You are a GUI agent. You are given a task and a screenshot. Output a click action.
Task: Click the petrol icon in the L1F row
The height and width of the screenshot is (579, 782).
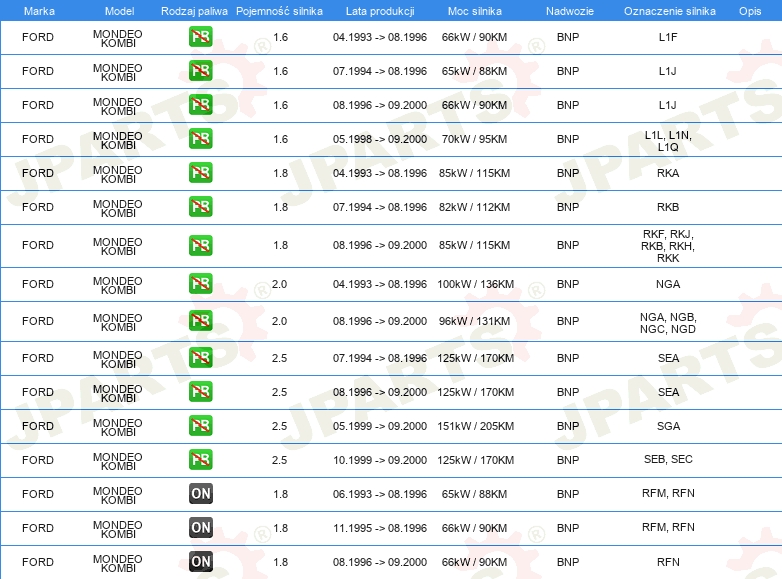pyautogui.click(x=200, y=37)
